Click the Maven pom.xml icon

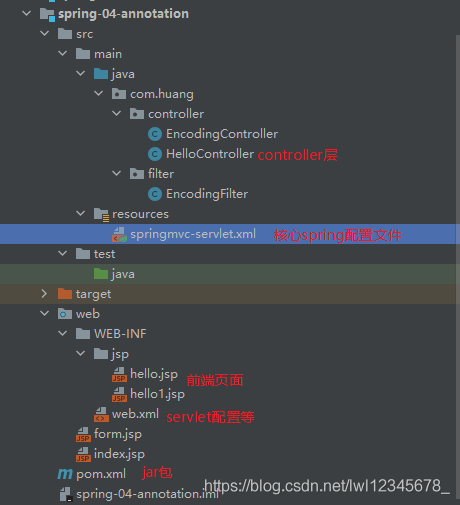click(x=65, y=474)
